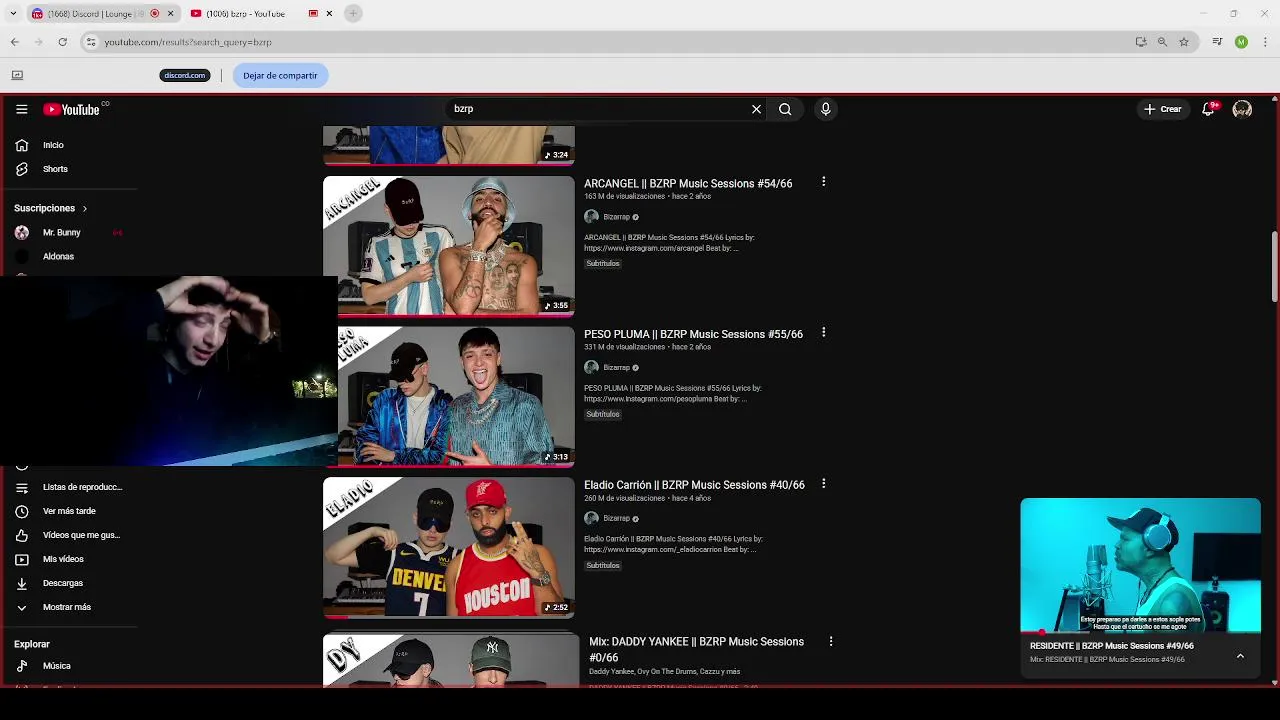This screenshot has width=1280, height=720.
Task: Open the browser zoom magnifier icon
Action: pos(1162,42)
